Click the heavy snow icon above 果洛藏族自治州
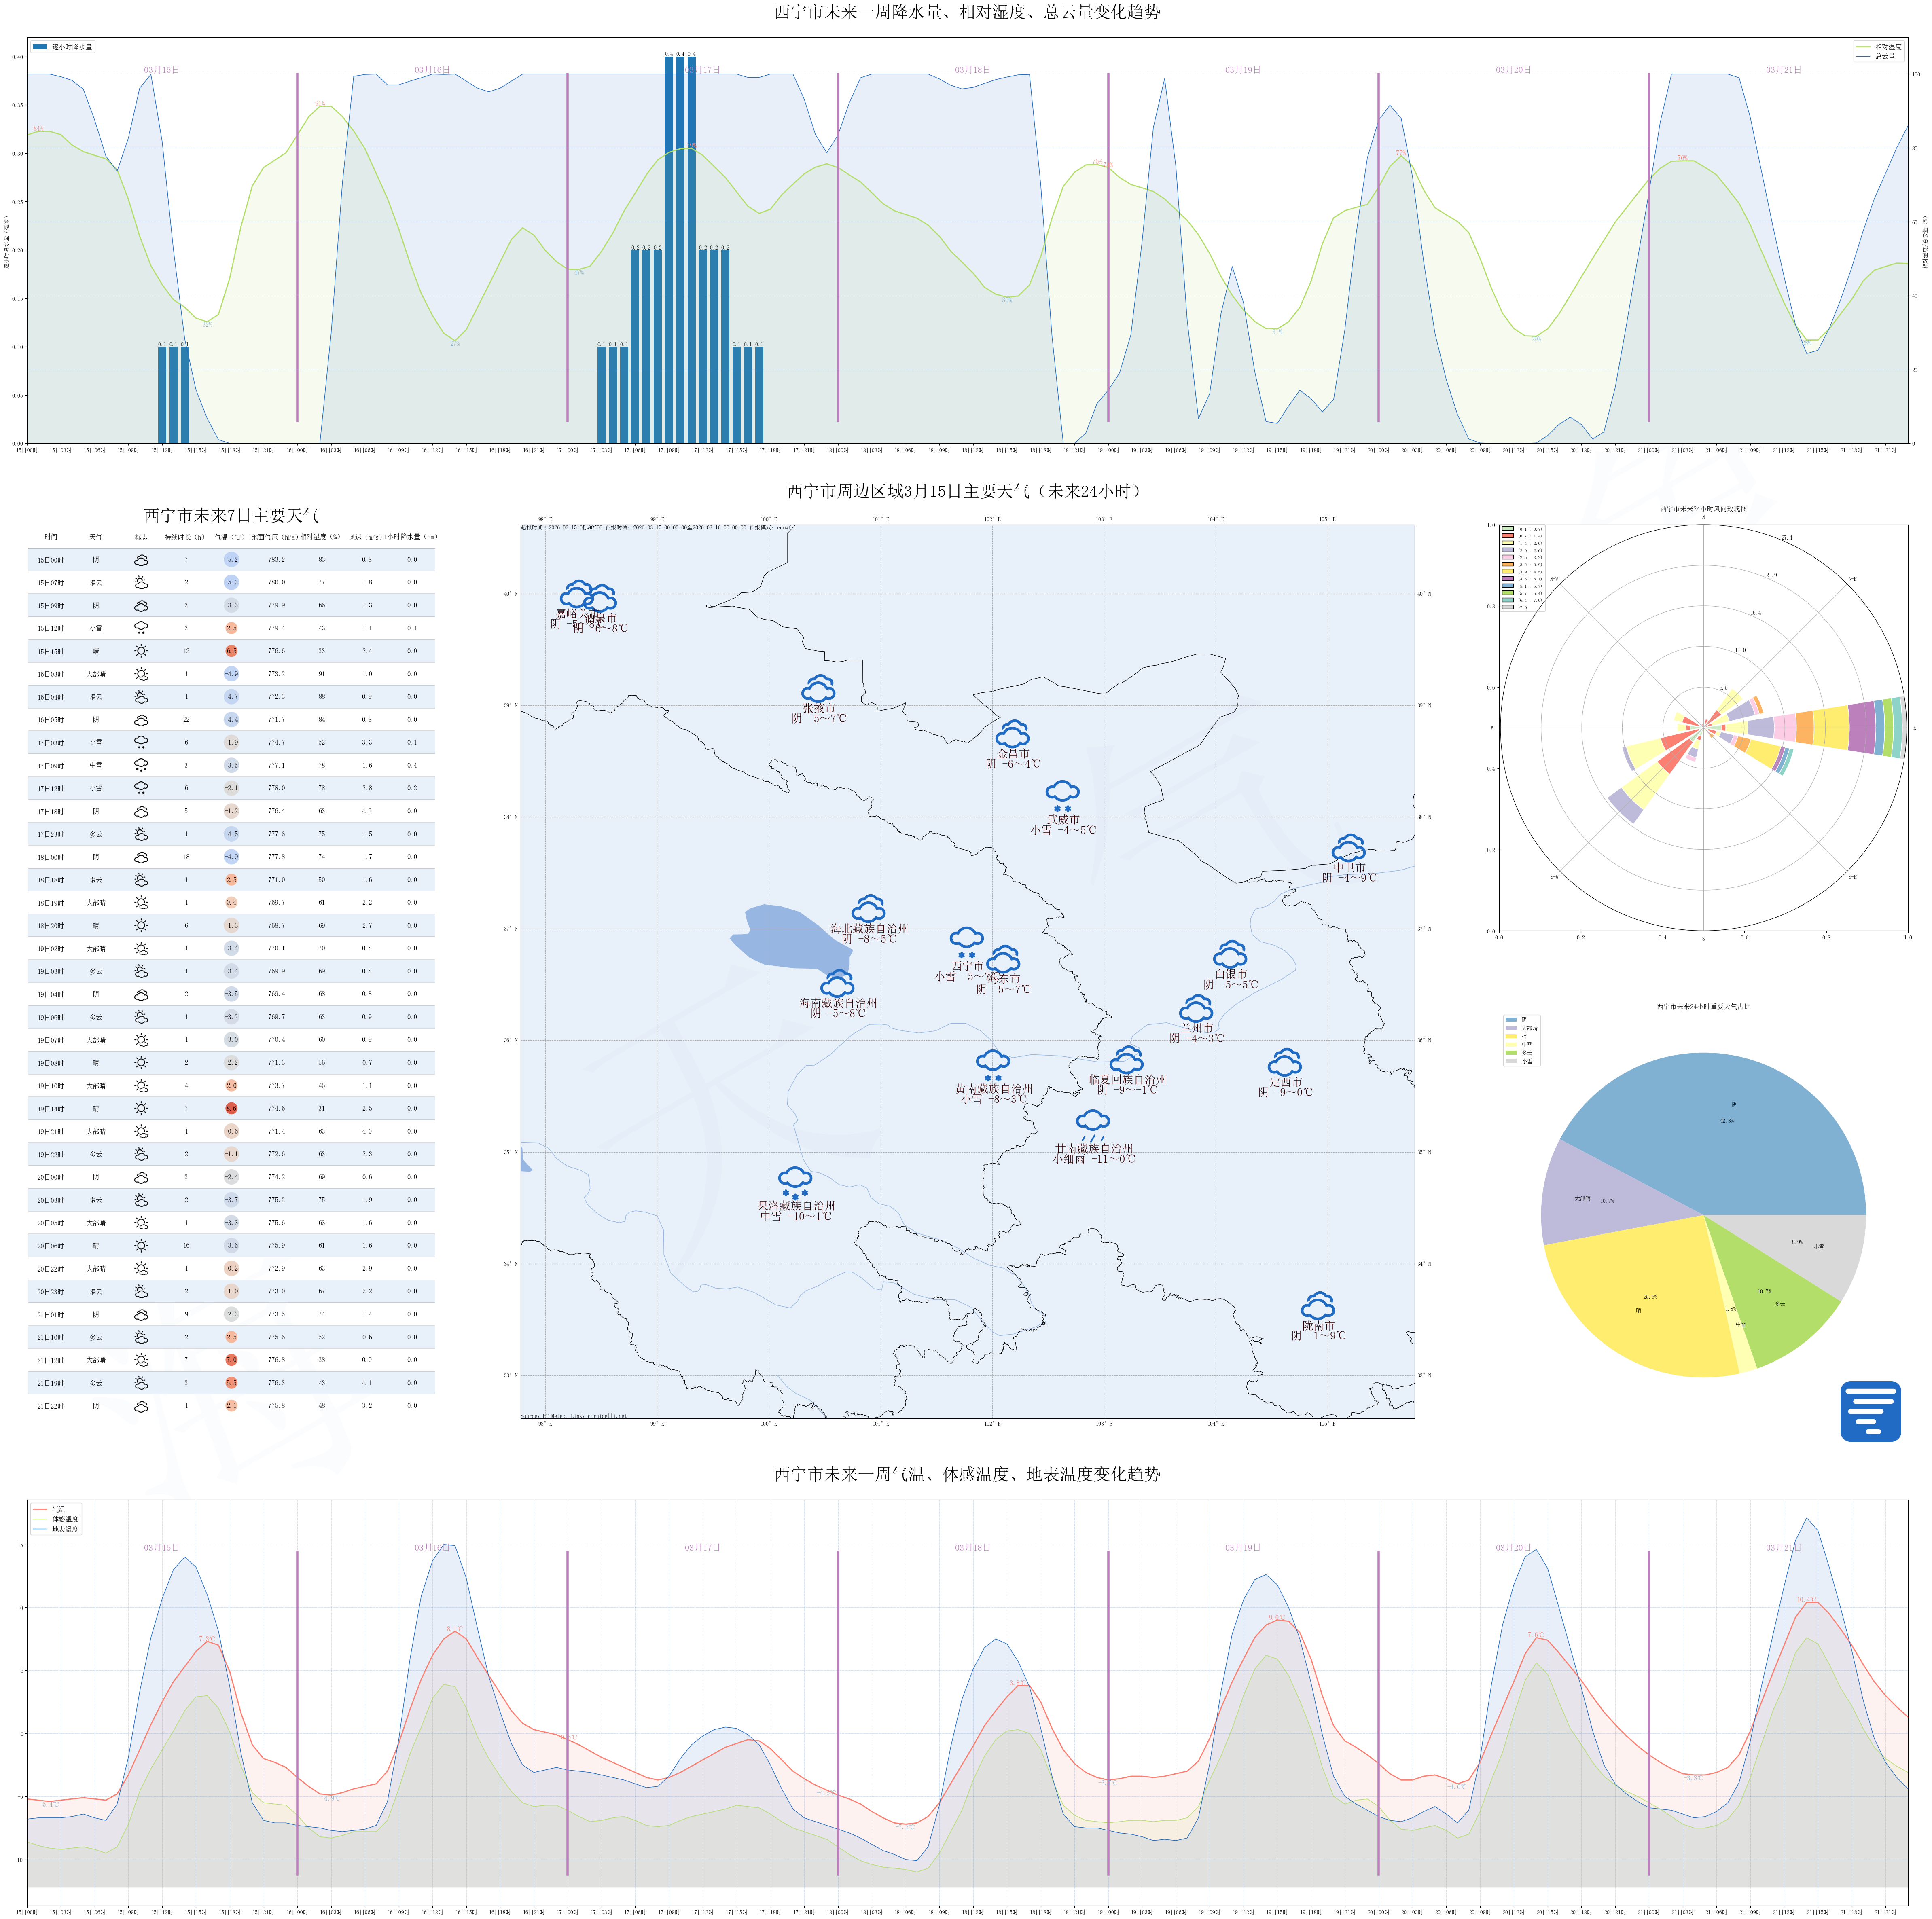 [x=795, y=1182]
